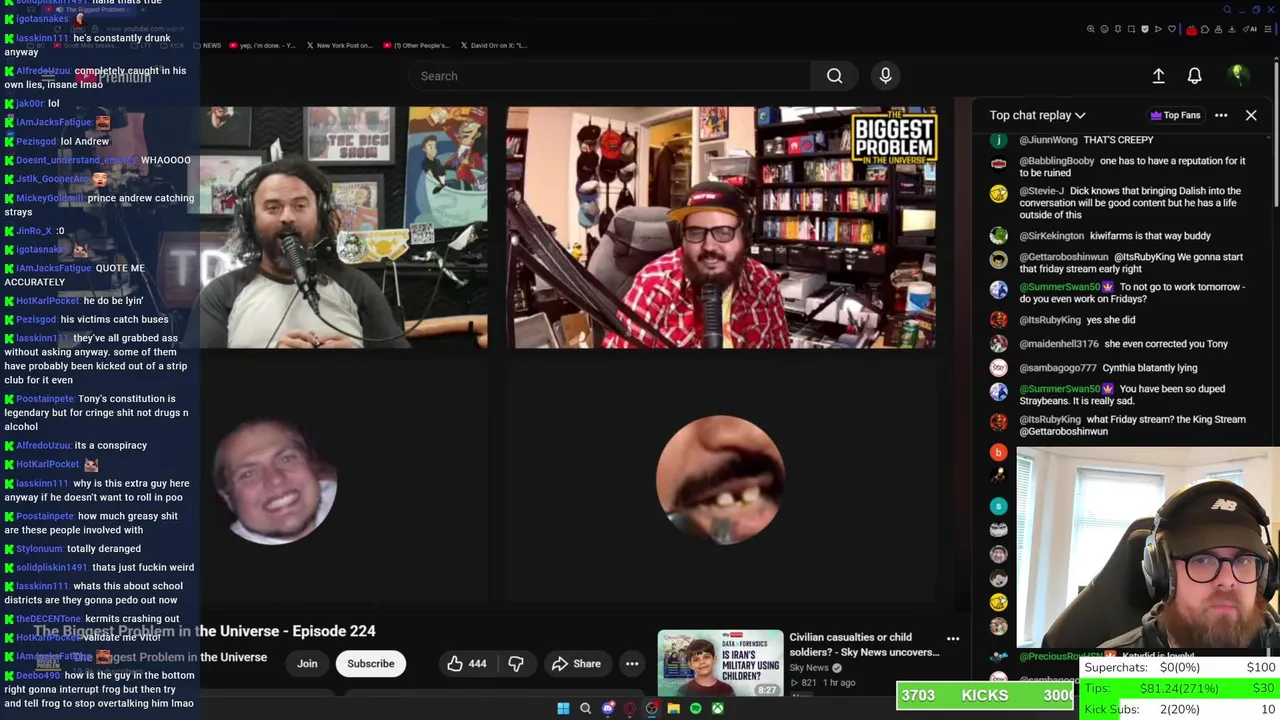Click the browser ad-blocker shield icon
The image size is (1280, 720).
[x=1145, y=29]
